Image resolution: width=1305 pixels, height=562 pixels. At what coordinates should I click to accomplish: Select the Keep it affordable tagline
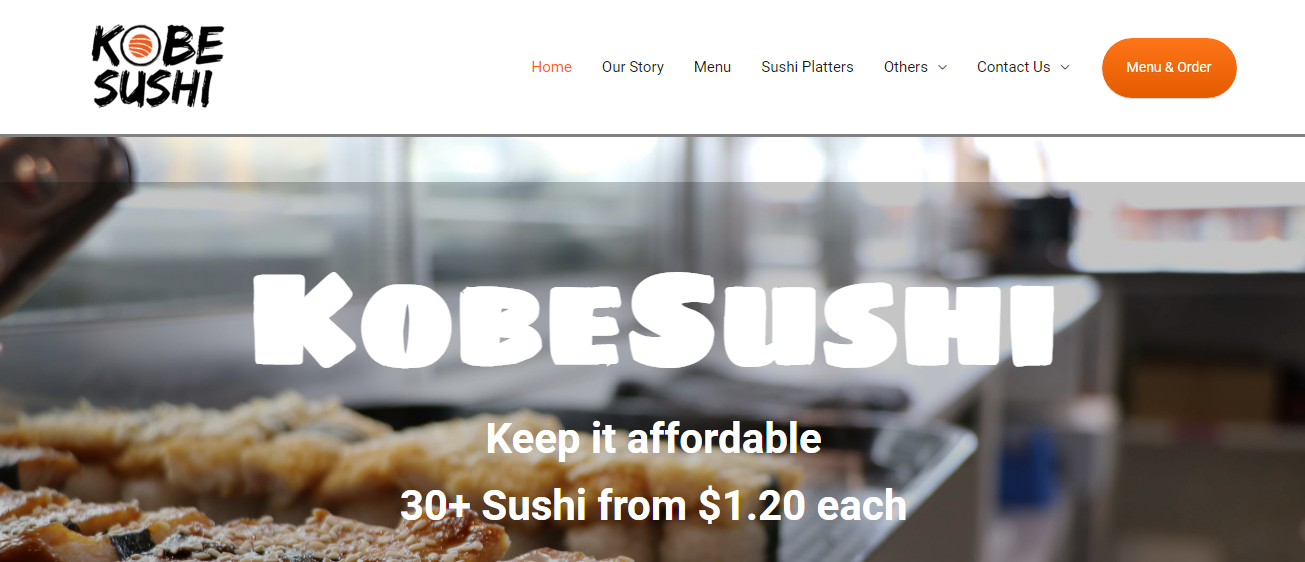point(653,438)
